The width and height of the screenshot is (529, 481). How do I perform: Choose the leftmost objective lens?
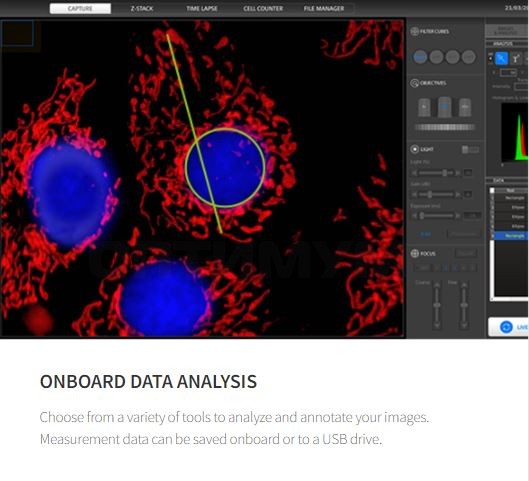[x=424, y=108]
